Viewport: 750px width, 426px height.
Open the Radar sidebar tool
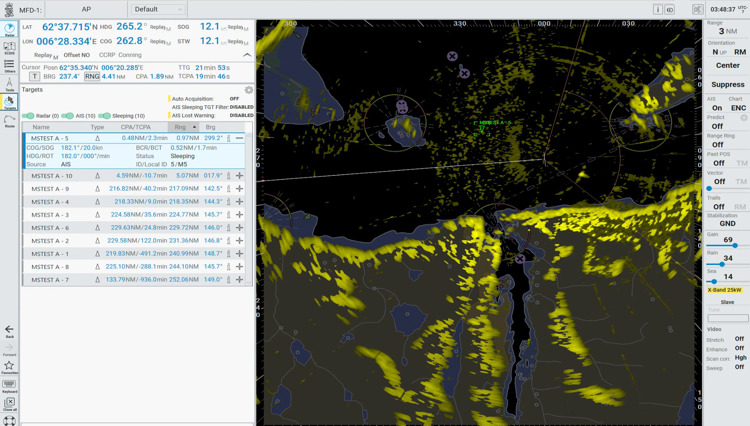(9, 28)
